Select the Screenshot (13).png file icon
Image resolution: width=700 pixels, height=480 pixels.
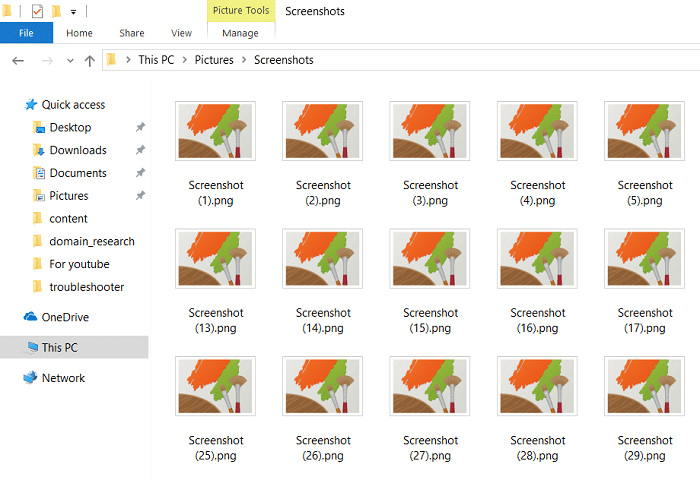215,259
